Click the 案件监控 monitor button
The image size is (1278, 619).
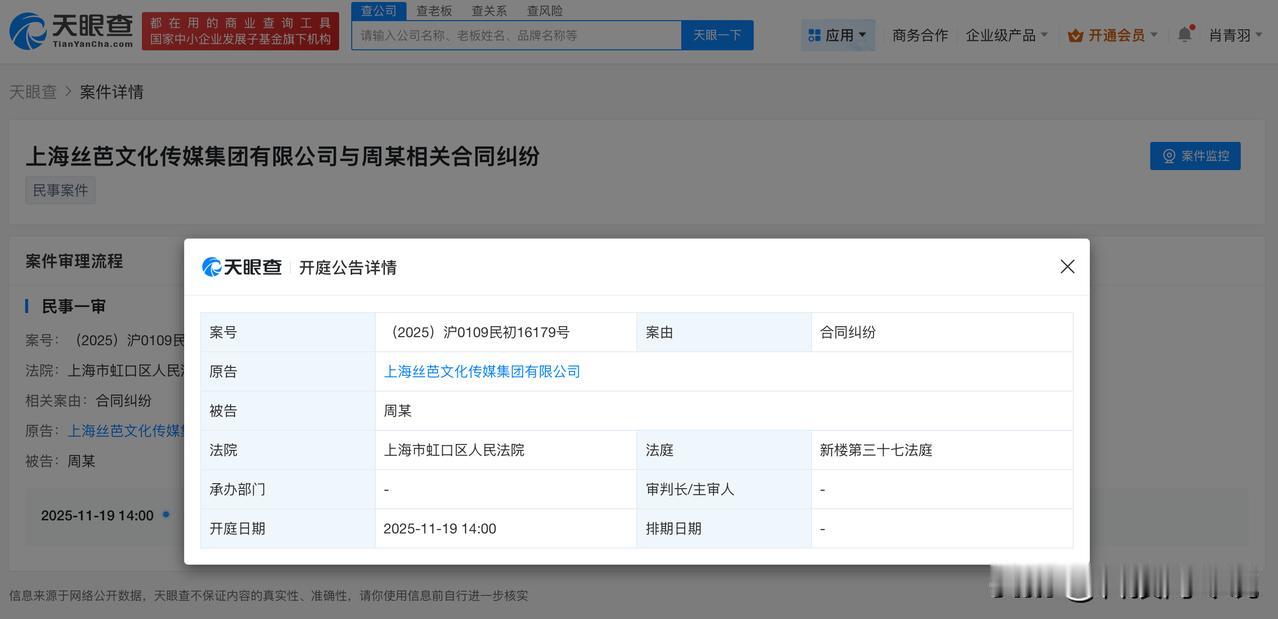pos(1195,156)
